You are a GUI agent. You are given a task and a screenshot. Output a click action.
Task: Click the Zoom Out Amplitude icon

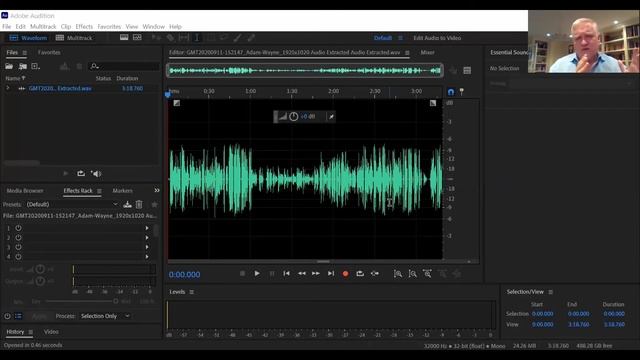pos(413,273)
